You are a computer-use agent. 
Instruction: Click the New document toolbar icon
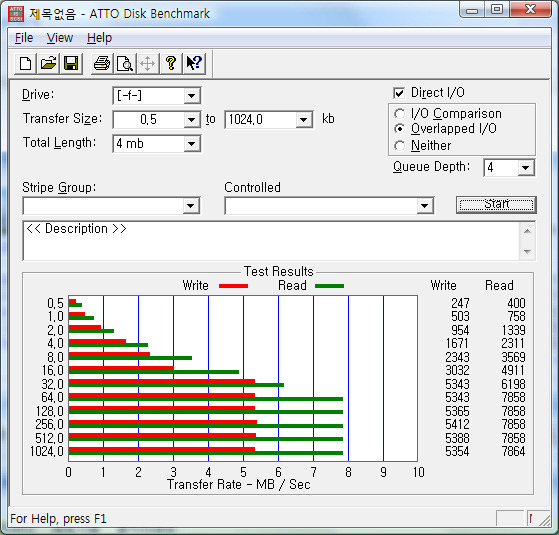[25, 64]
